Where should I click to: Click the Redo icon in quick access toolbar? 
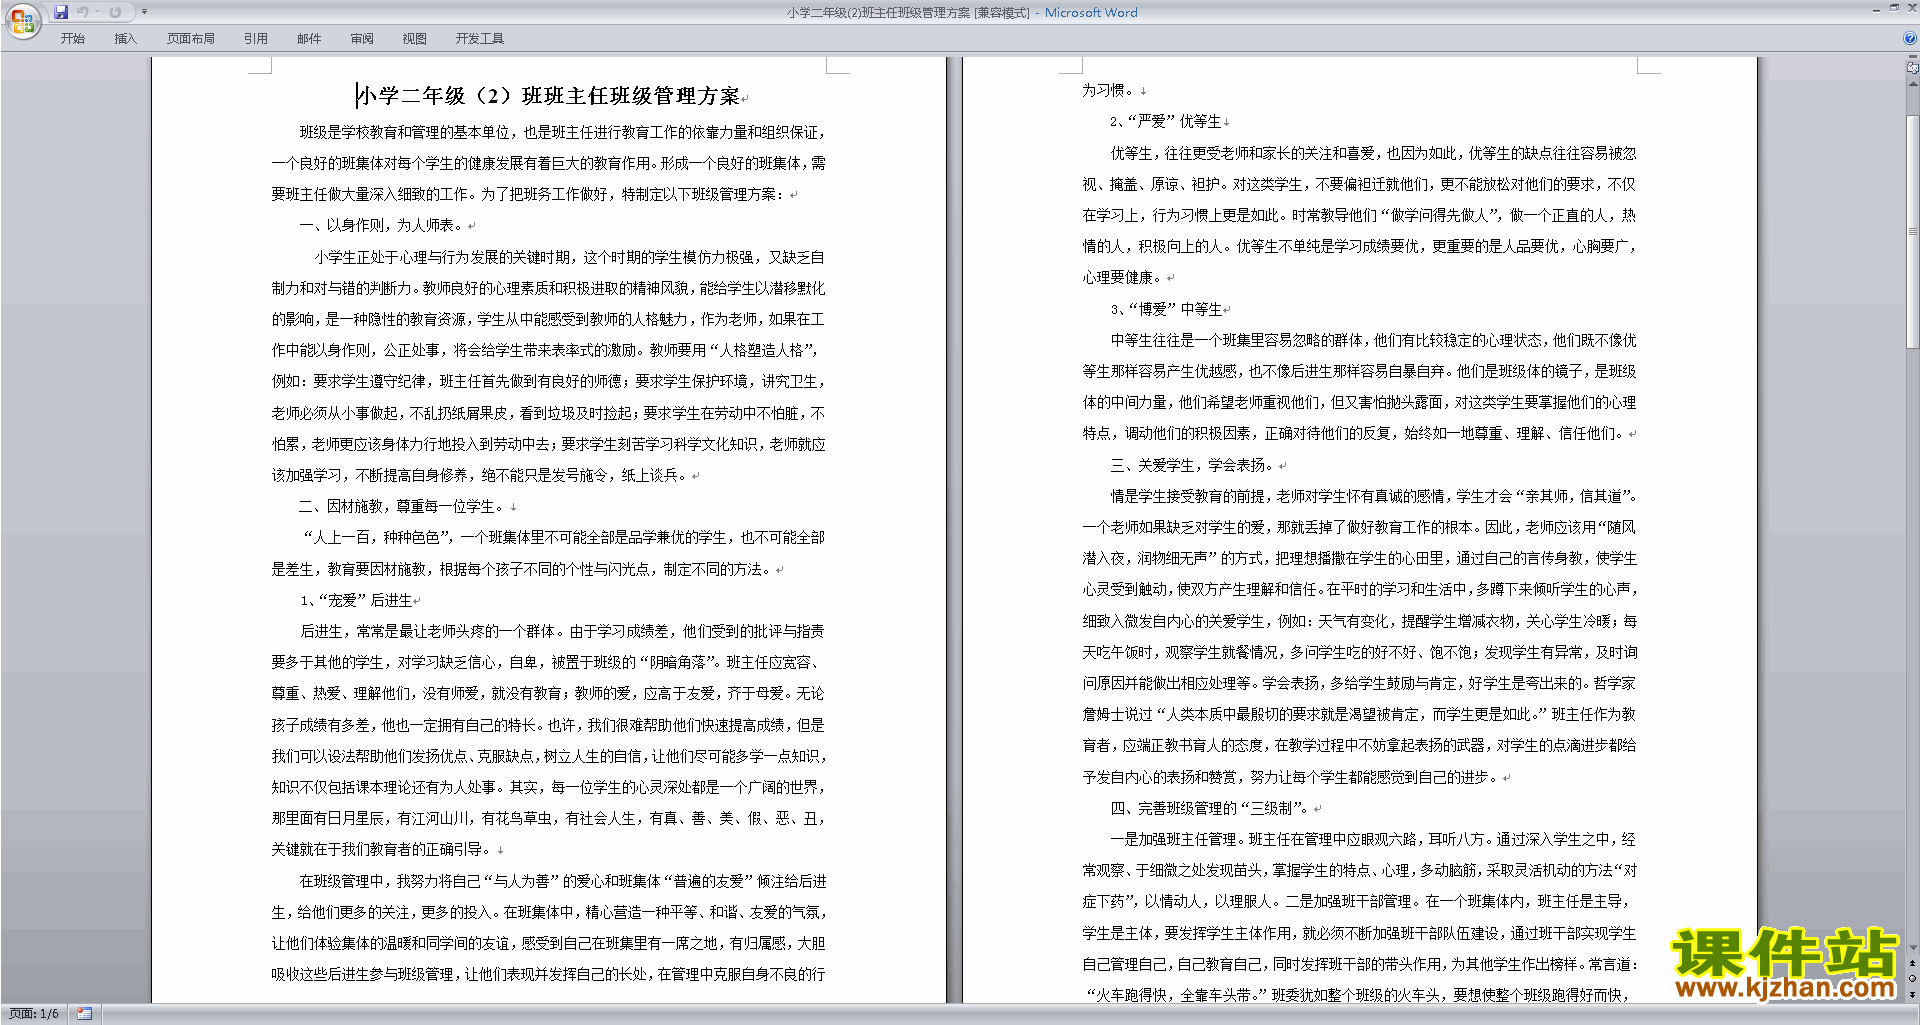click(x=115, y=12)
